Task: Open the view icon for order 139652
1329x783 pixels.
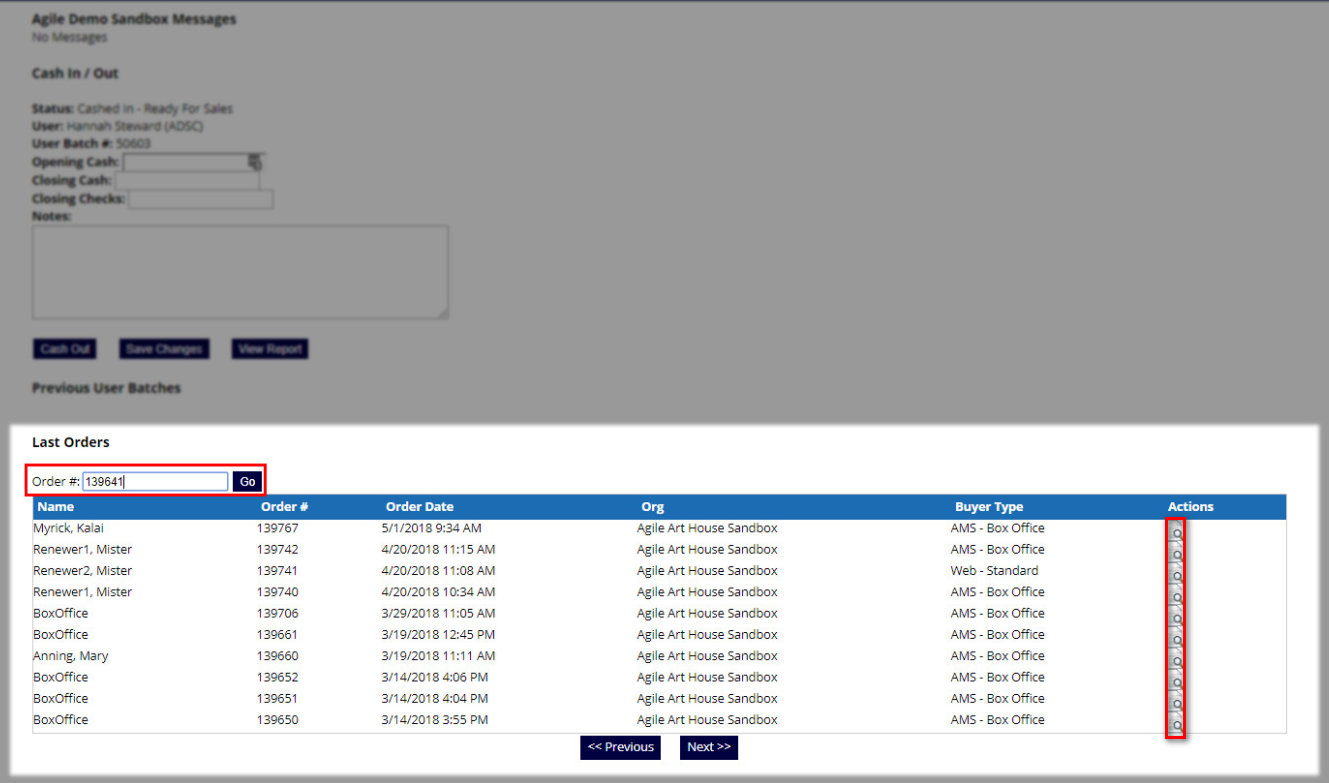Action: pos(1176,681)
